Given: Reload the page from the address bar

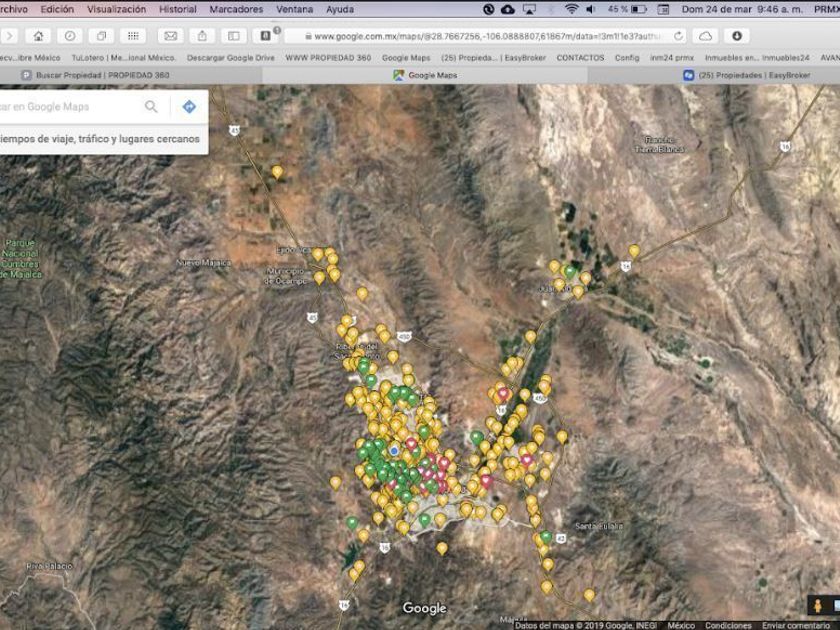Looking at the screenshot, I should (678, 36).
